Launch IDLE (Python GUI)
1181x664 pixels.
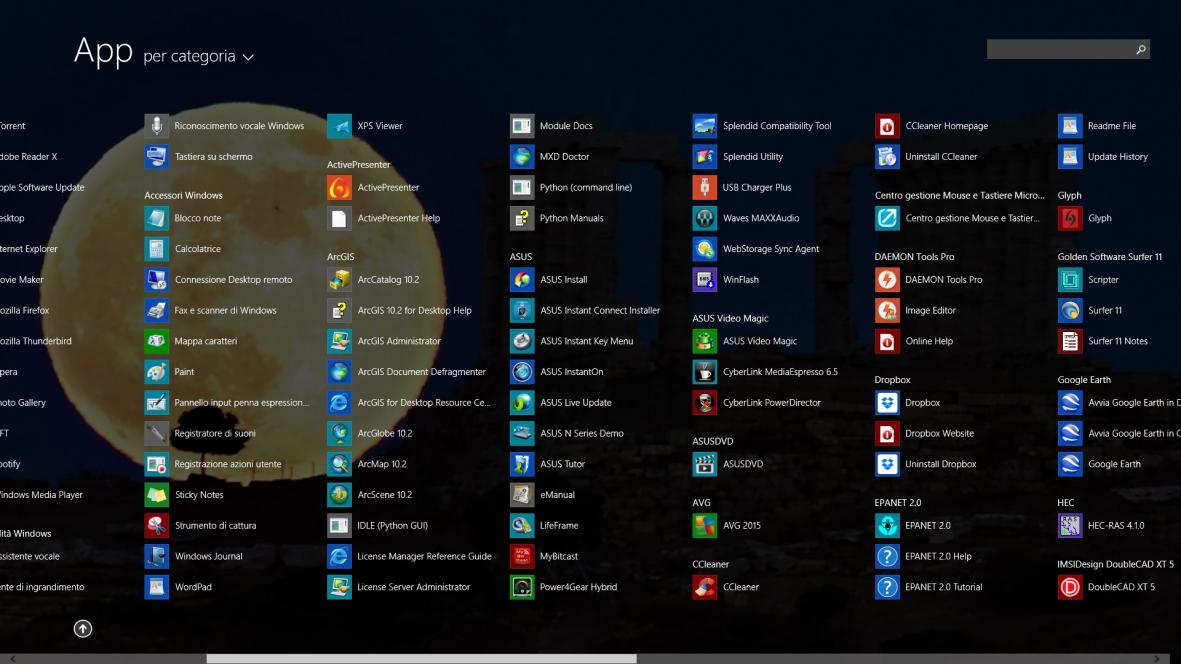click(340, 525)
